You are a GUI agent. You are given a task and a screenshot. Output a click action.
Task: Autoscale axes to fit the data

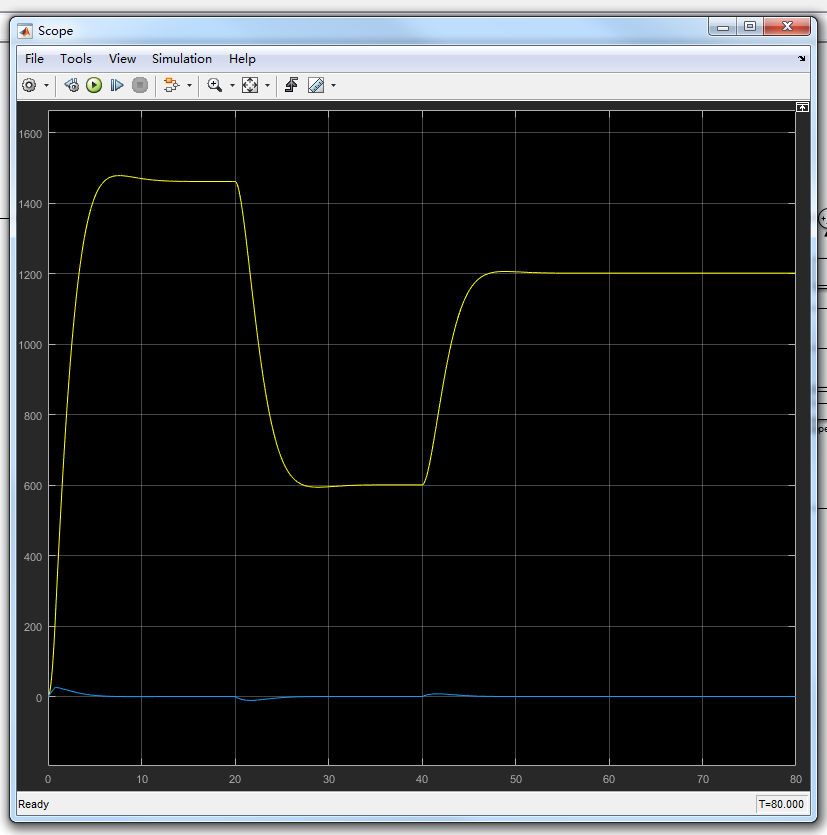(x=251, y=85)
